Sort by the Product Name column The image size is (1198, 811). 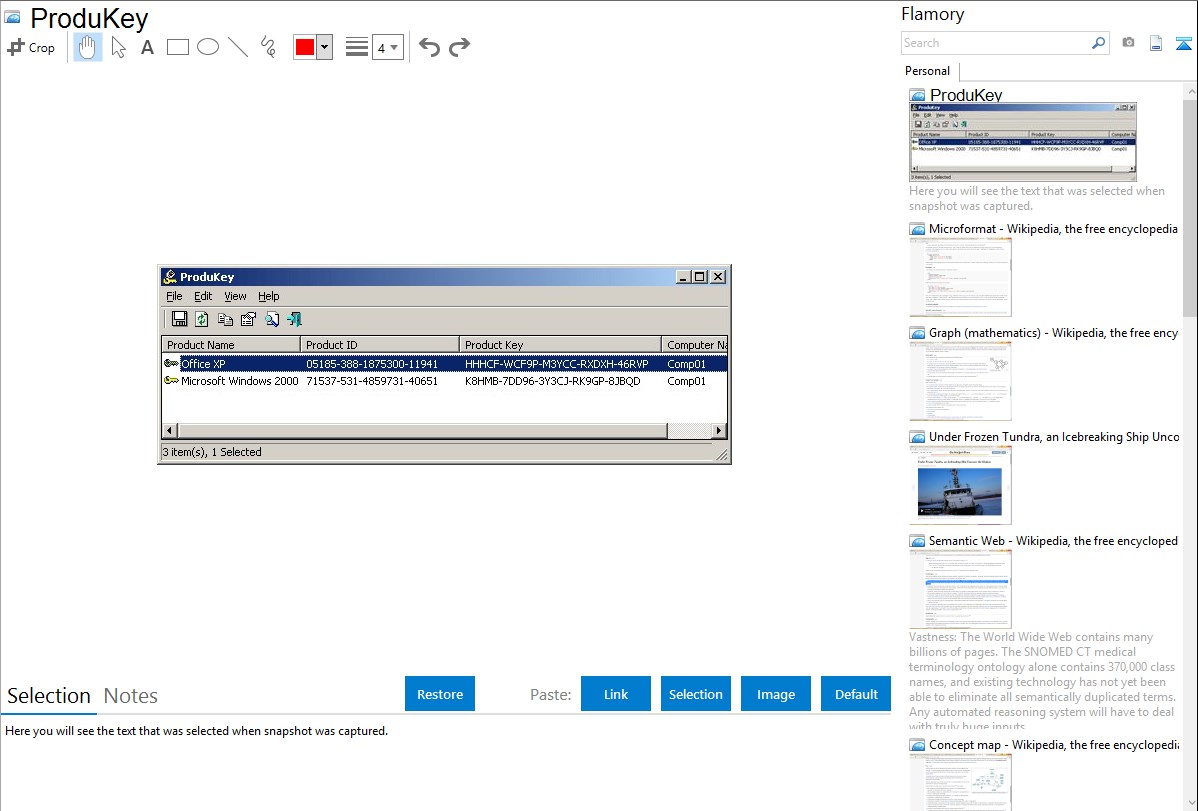[231, 345]
